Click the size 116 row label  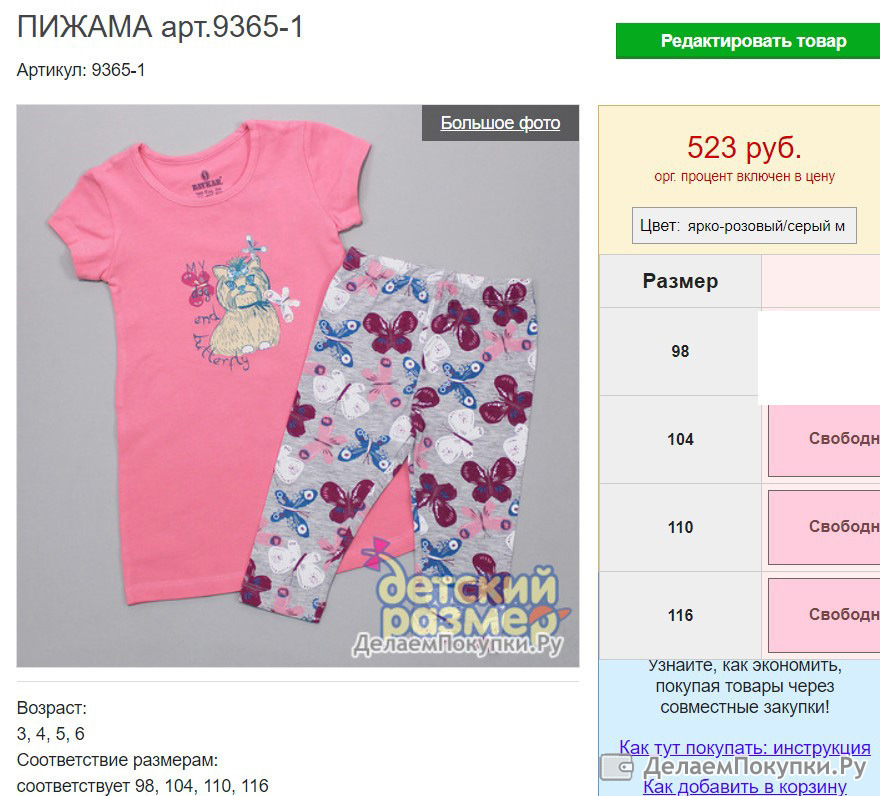pyautogui.click(x=680, y=616)
